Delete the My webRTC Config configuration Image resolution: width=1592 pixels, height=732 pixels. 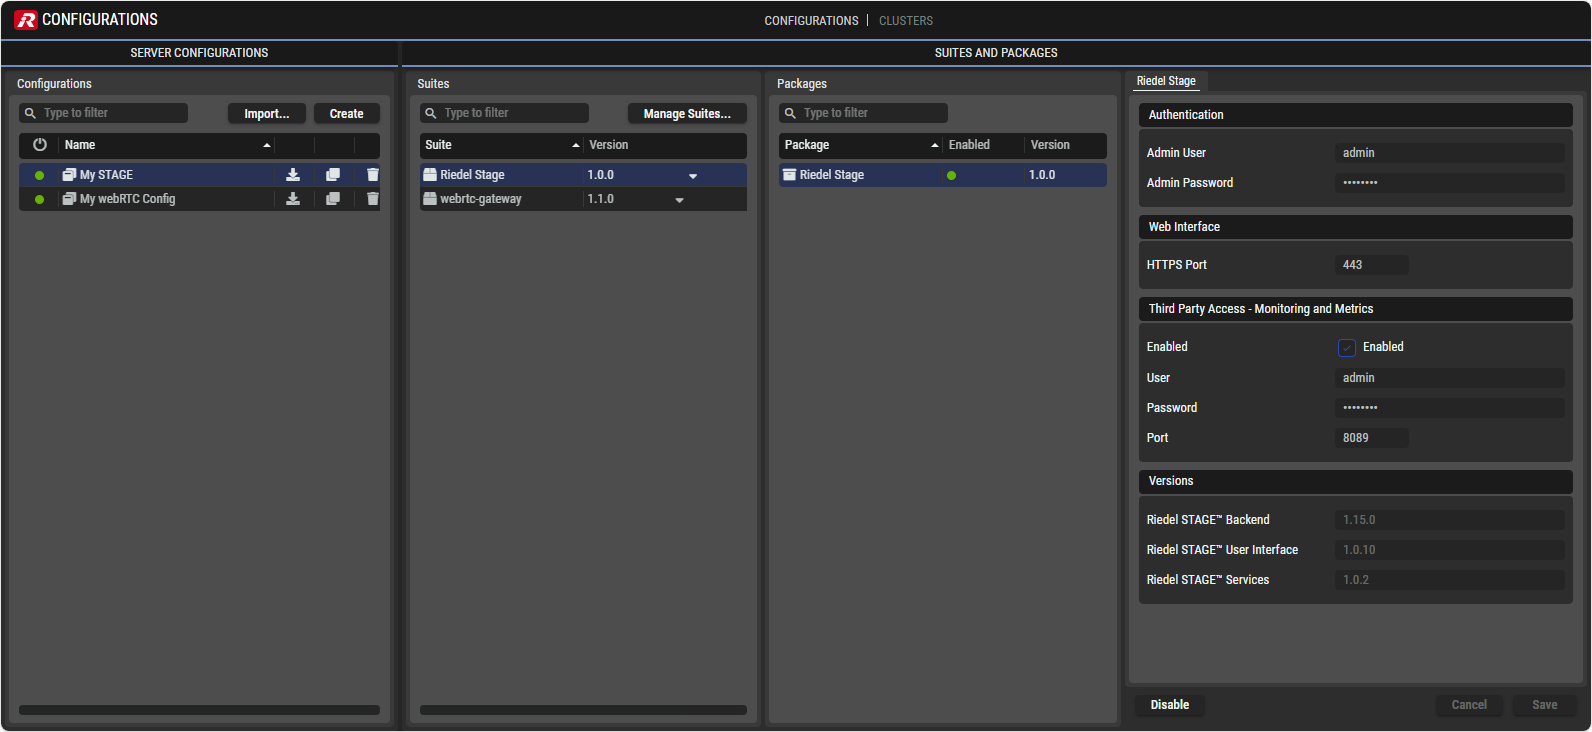(x=372, y=199)
